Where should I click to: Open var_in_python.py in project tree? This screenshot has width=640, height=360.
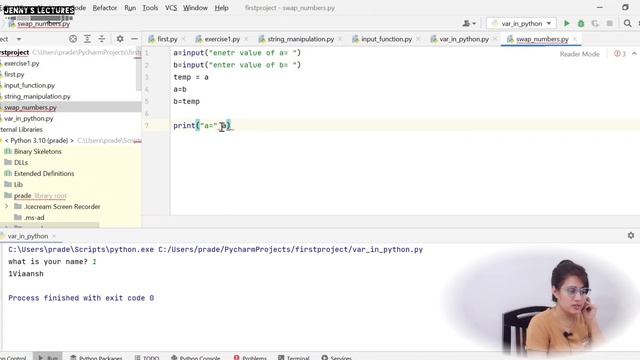[x=29, y=118]
